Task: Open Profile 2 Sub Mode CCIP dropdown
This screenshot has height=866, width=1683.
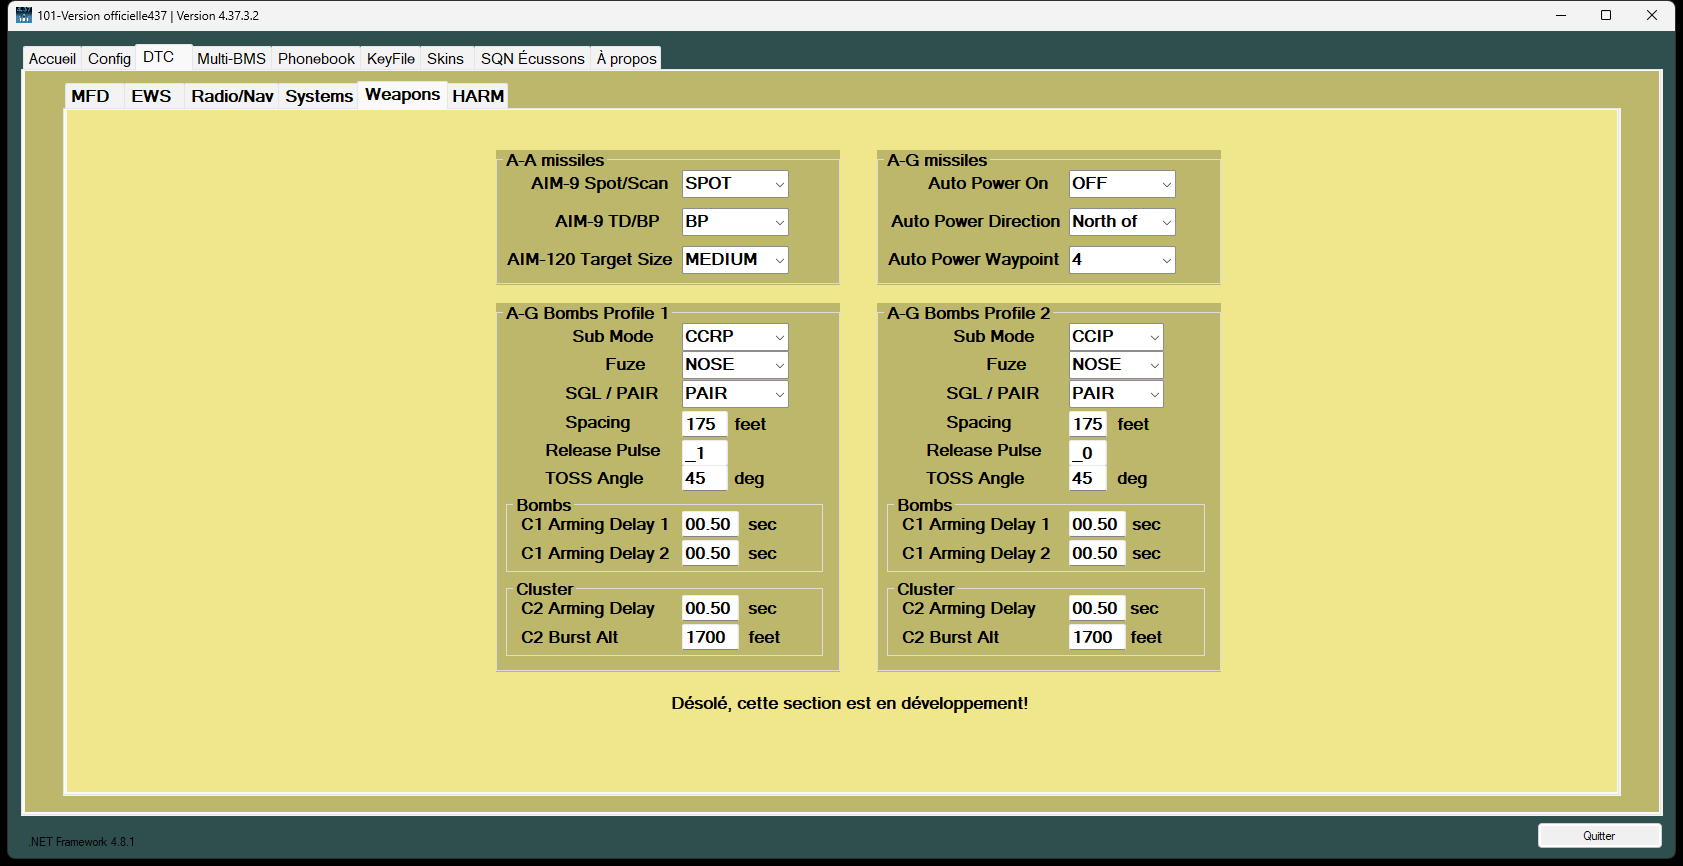Action: click(1116, 337)
